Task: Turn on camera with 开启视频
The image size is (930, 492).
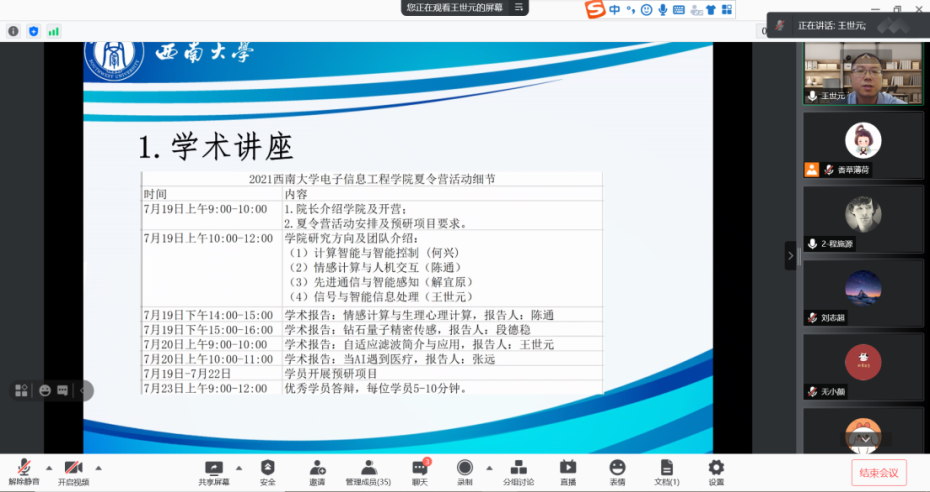Action: (73, 471)
